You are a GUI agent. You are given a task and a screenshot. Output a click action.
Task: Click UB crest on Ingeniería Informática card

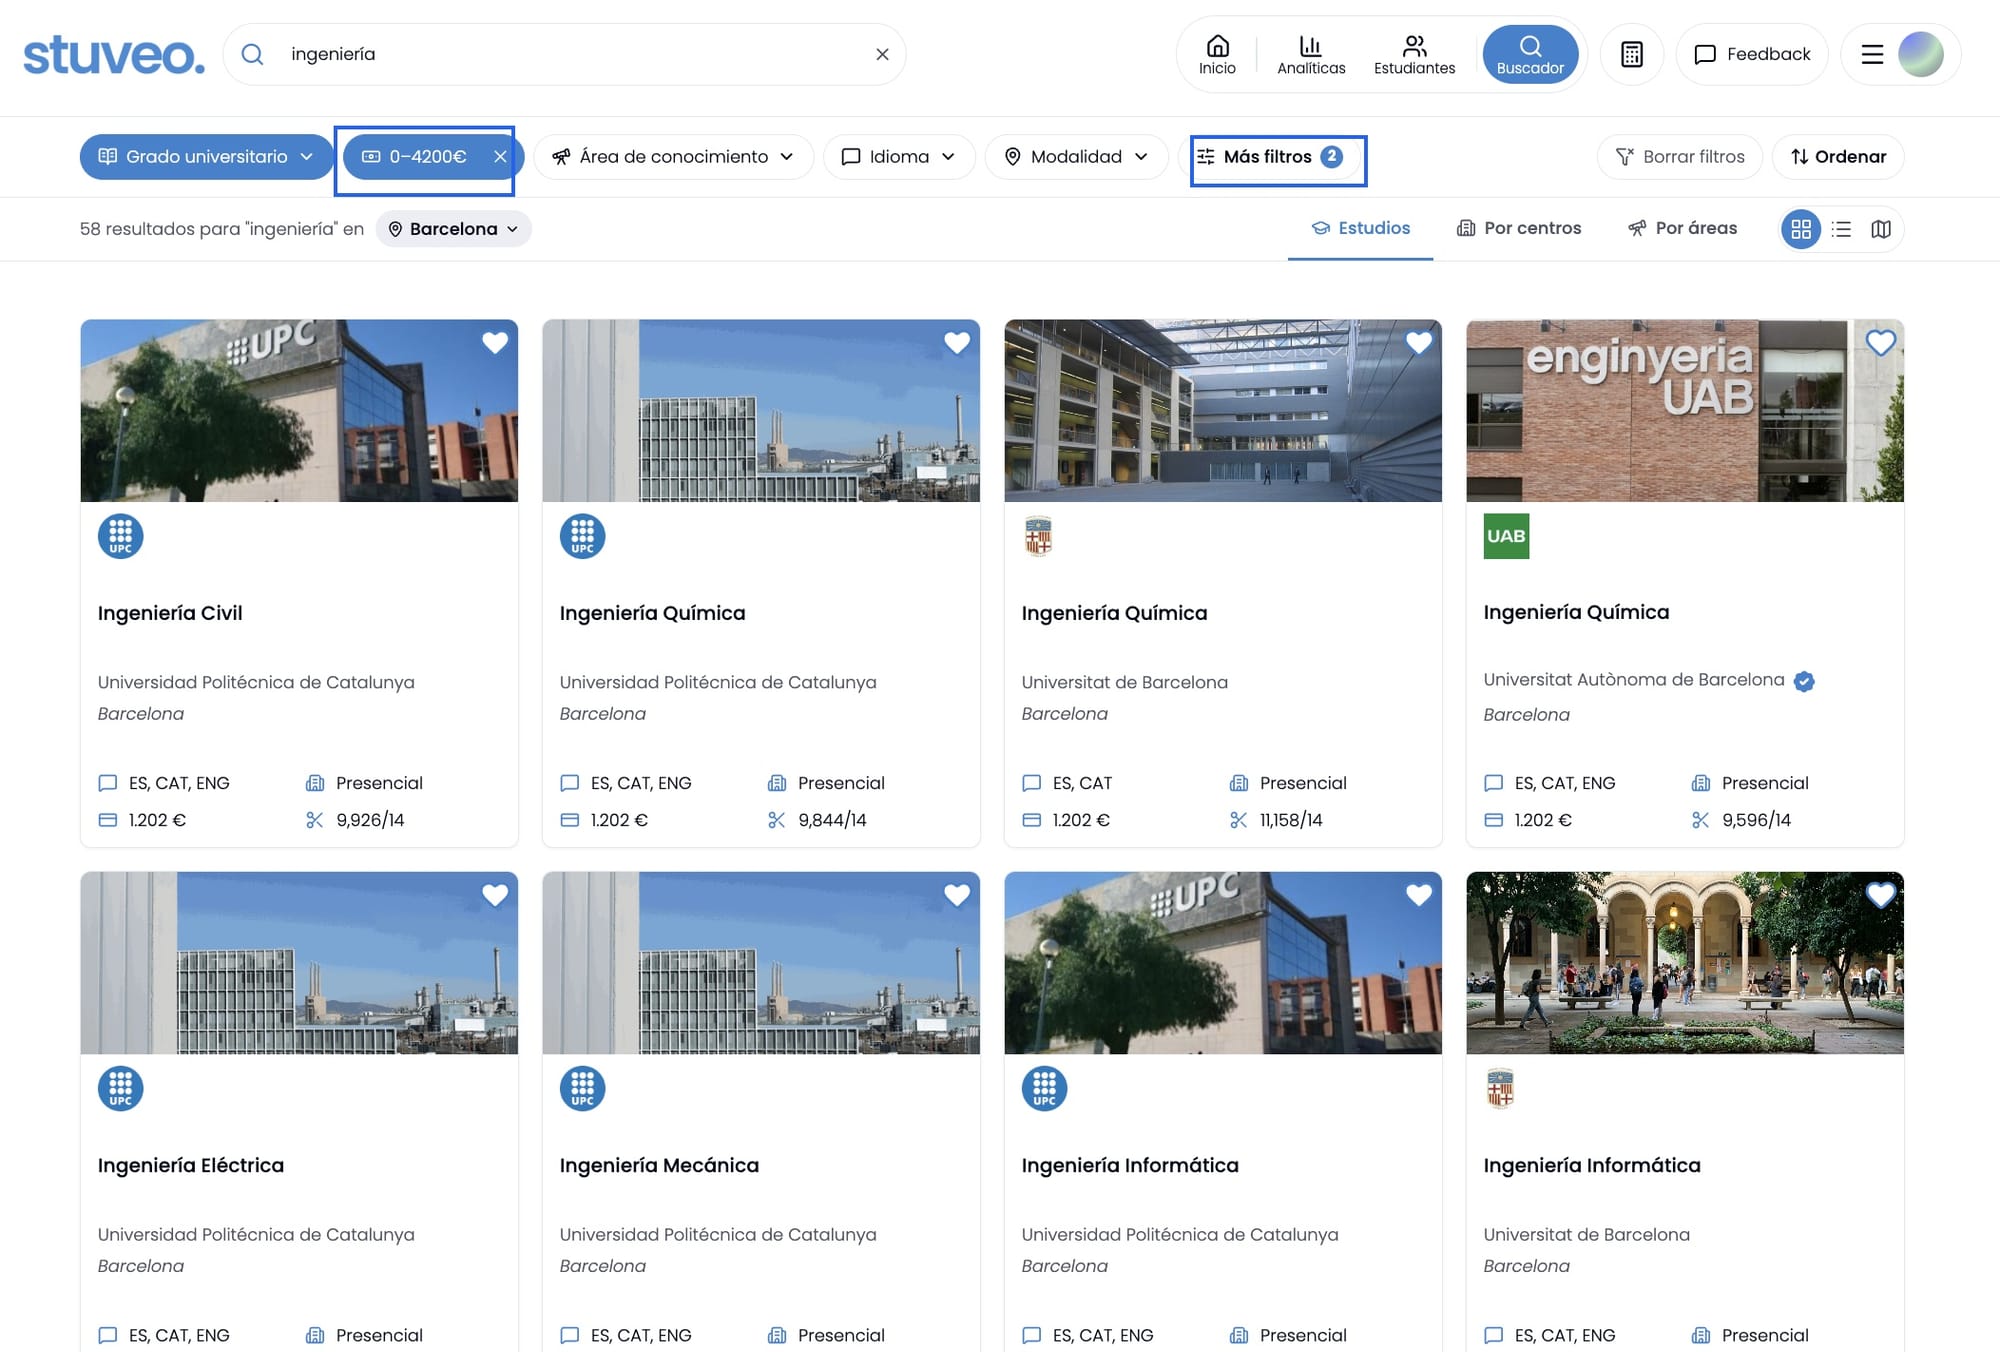pyautogui.click(x=1500, y=1088)
